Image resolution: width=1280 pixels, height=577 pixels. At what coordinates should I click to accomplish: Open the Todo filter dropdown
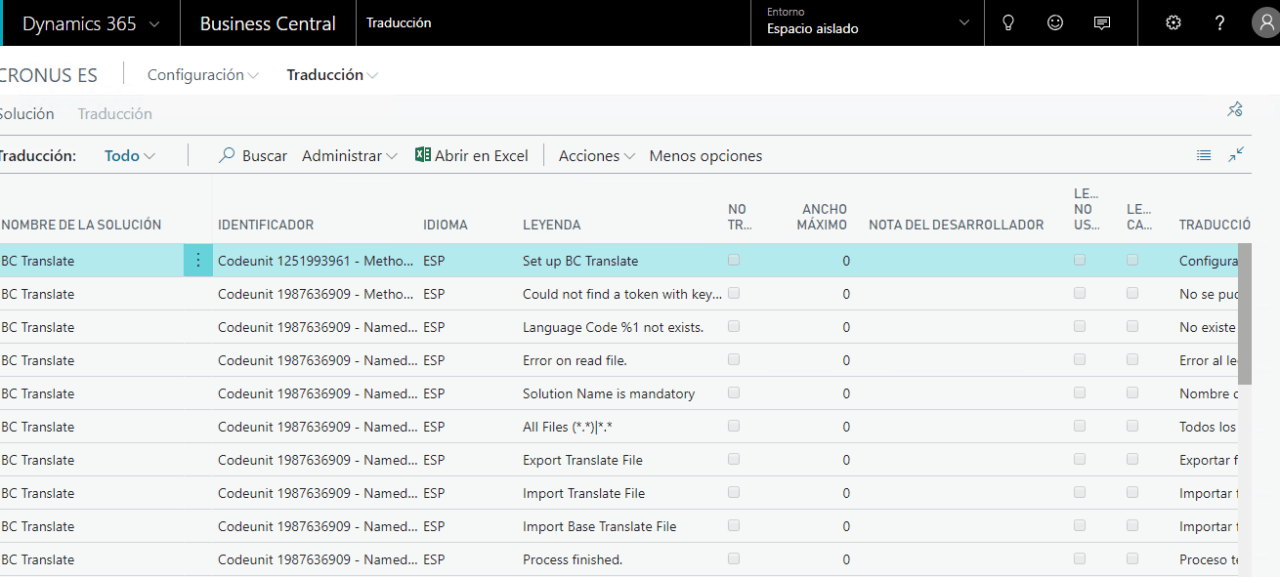pos(130,156)
